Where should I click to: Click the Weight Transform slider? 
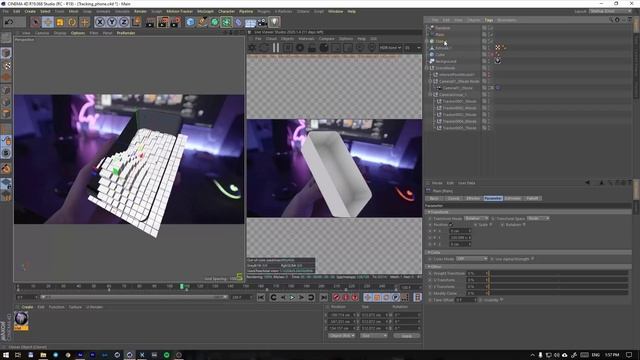click(558, 273)
